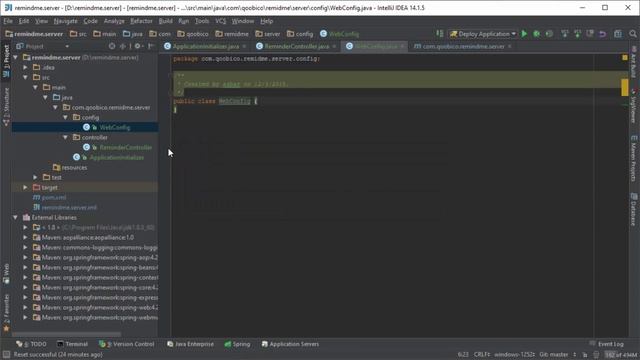Viewport: 640px width, 360px height.
Task: Open the Refactor menu
Action: [x=141, y=21]
